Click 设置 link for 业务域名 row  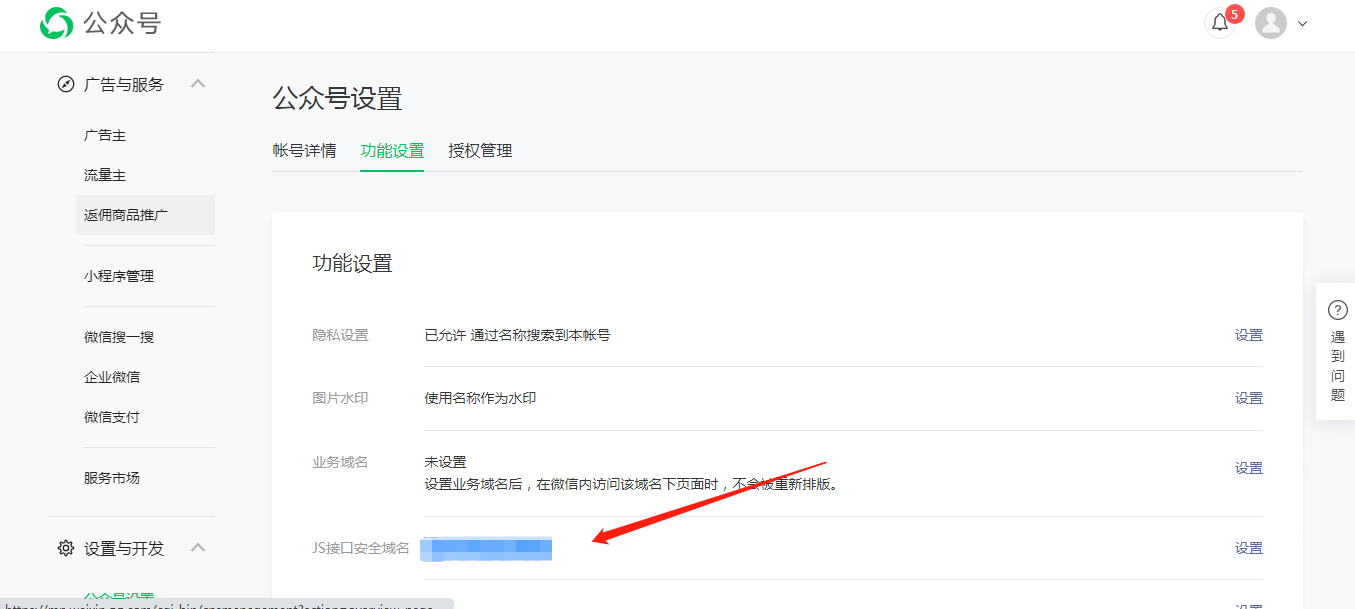click(x=1249, y=468)
